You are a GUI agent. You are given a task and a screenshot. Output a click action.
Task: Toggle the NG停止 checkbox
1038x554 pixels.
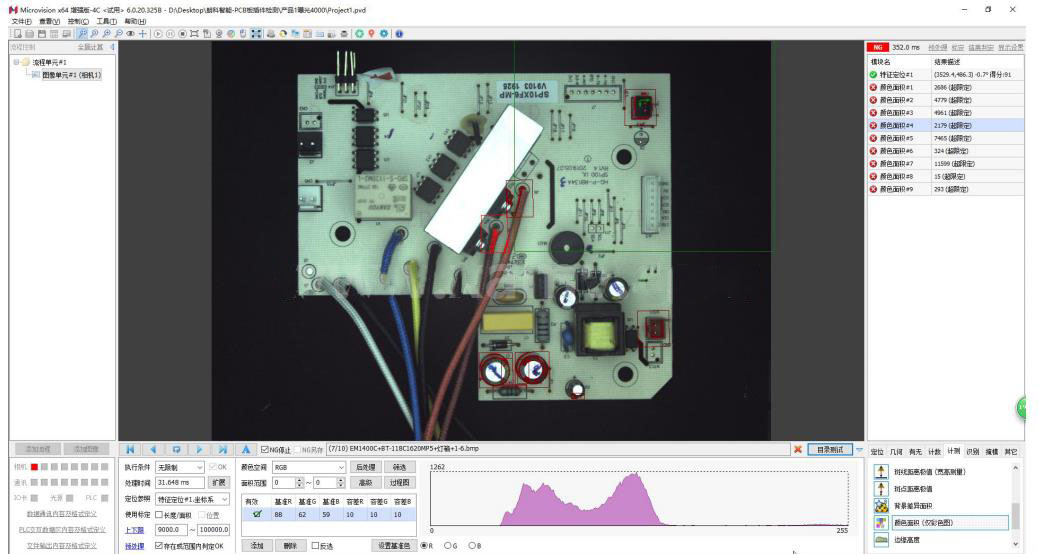pyautogui.click(x=265, y=449)
